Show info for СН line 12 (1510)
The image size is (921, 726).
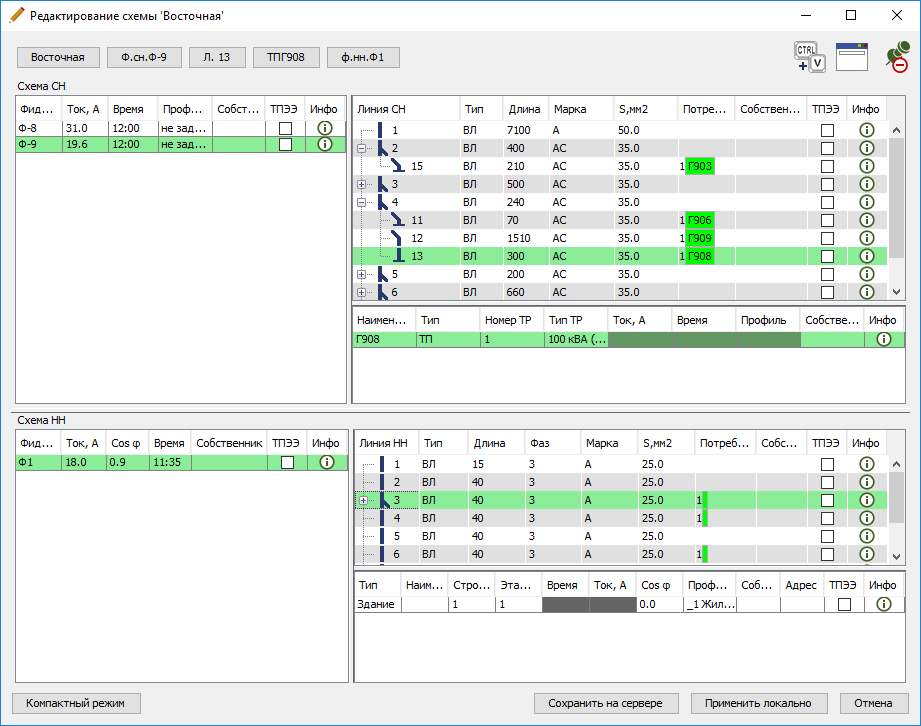click(x=866, y=238)
